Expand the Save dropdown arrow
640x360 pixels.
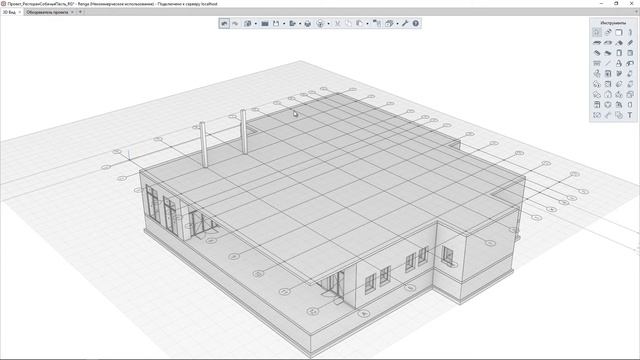click(x=284, y=24)
